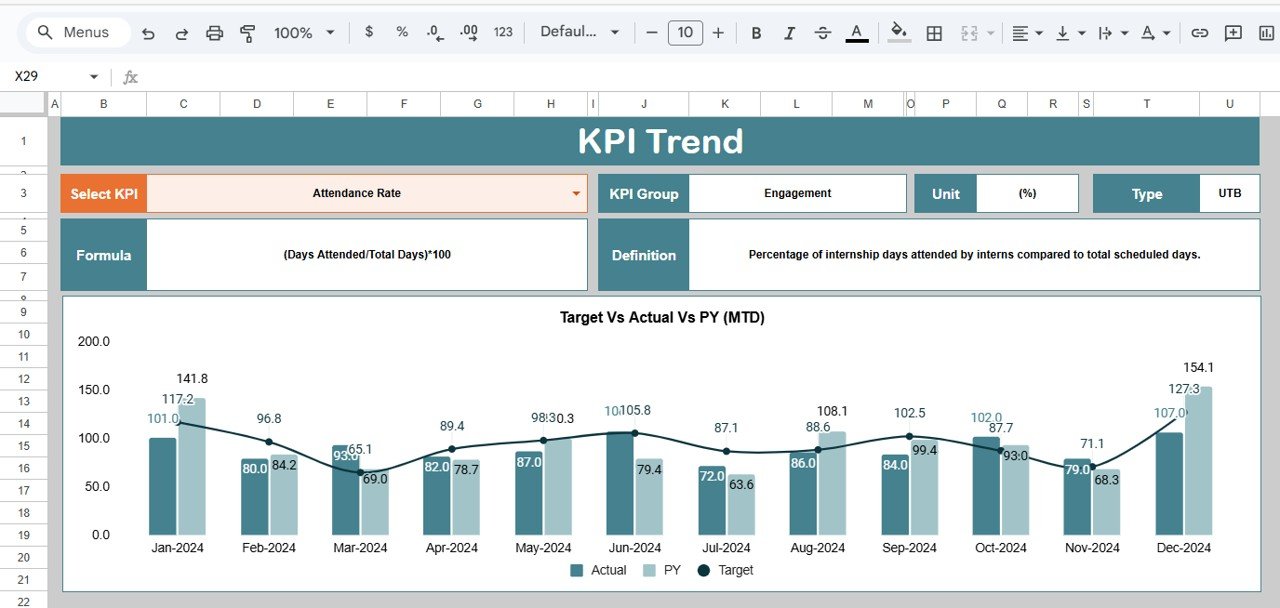The height and width of the screenshot is (608, 1280).
Task: Toggle italic formatting
Action: click(789, 32)
